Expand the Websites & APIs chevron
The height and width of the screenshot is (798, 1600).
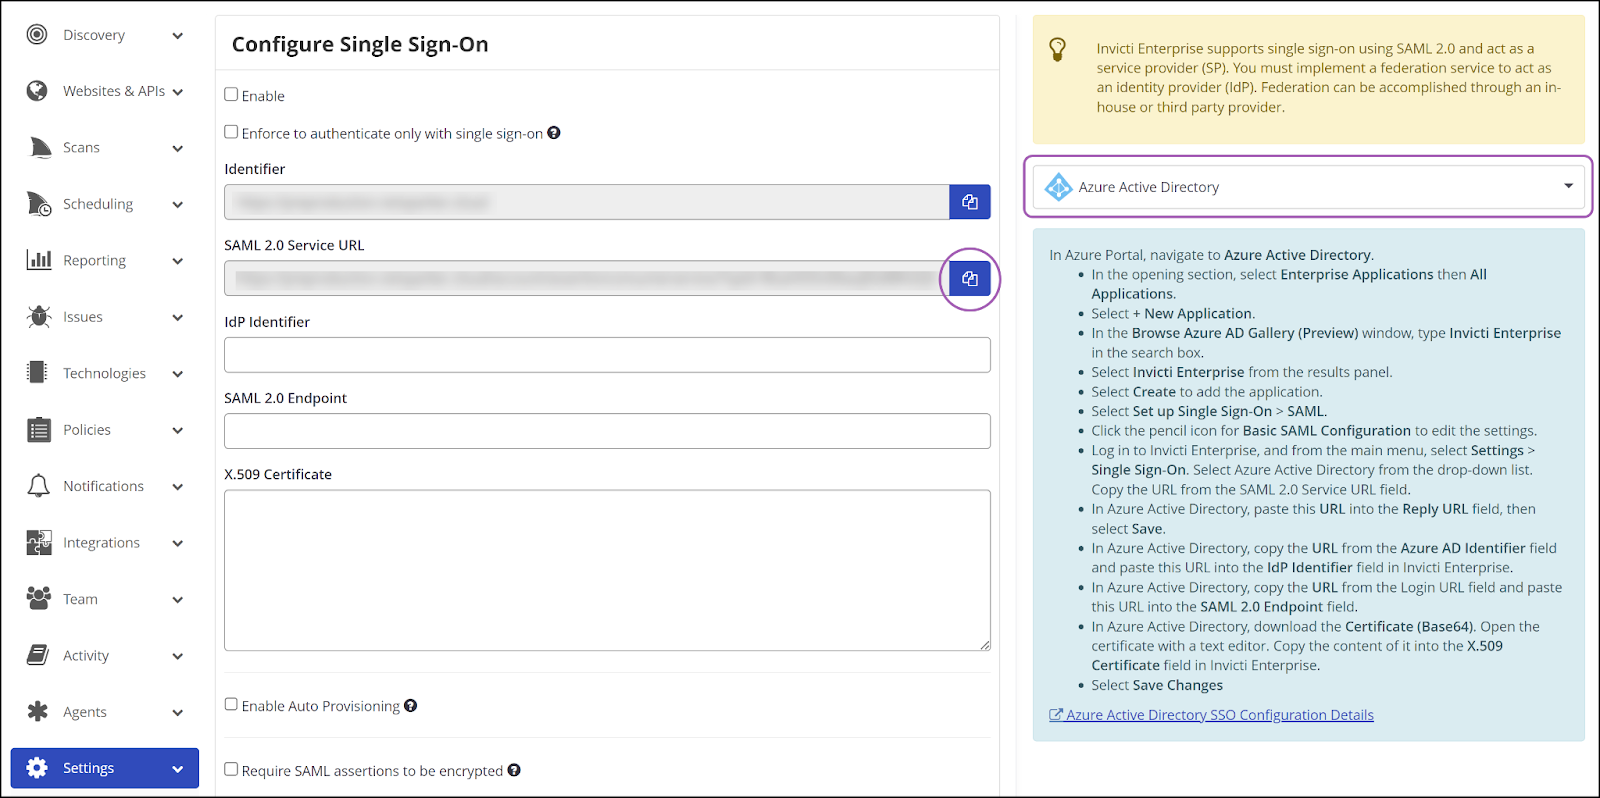pos(178,92)
